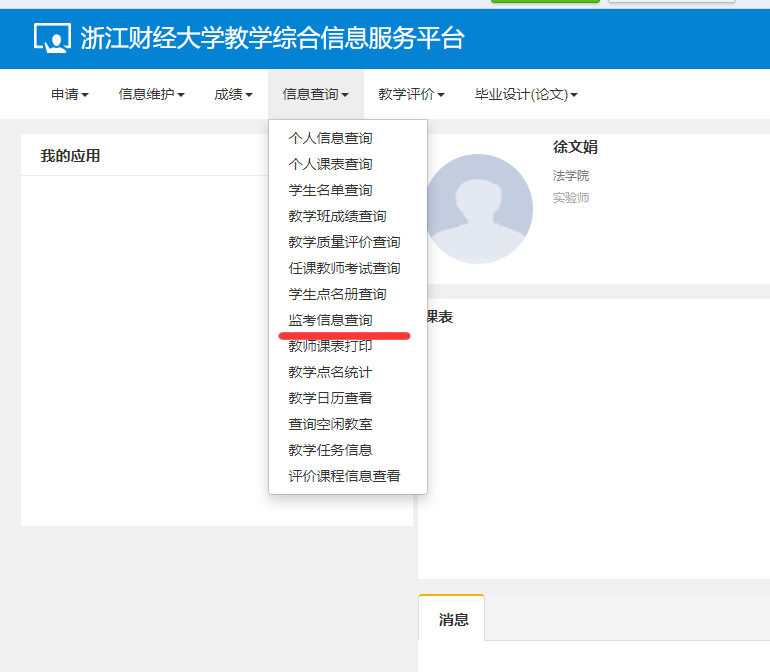Open the 申请 dropdown menu
The width and height of the screenshot is (770, 672).
click(x=69, y=95)
